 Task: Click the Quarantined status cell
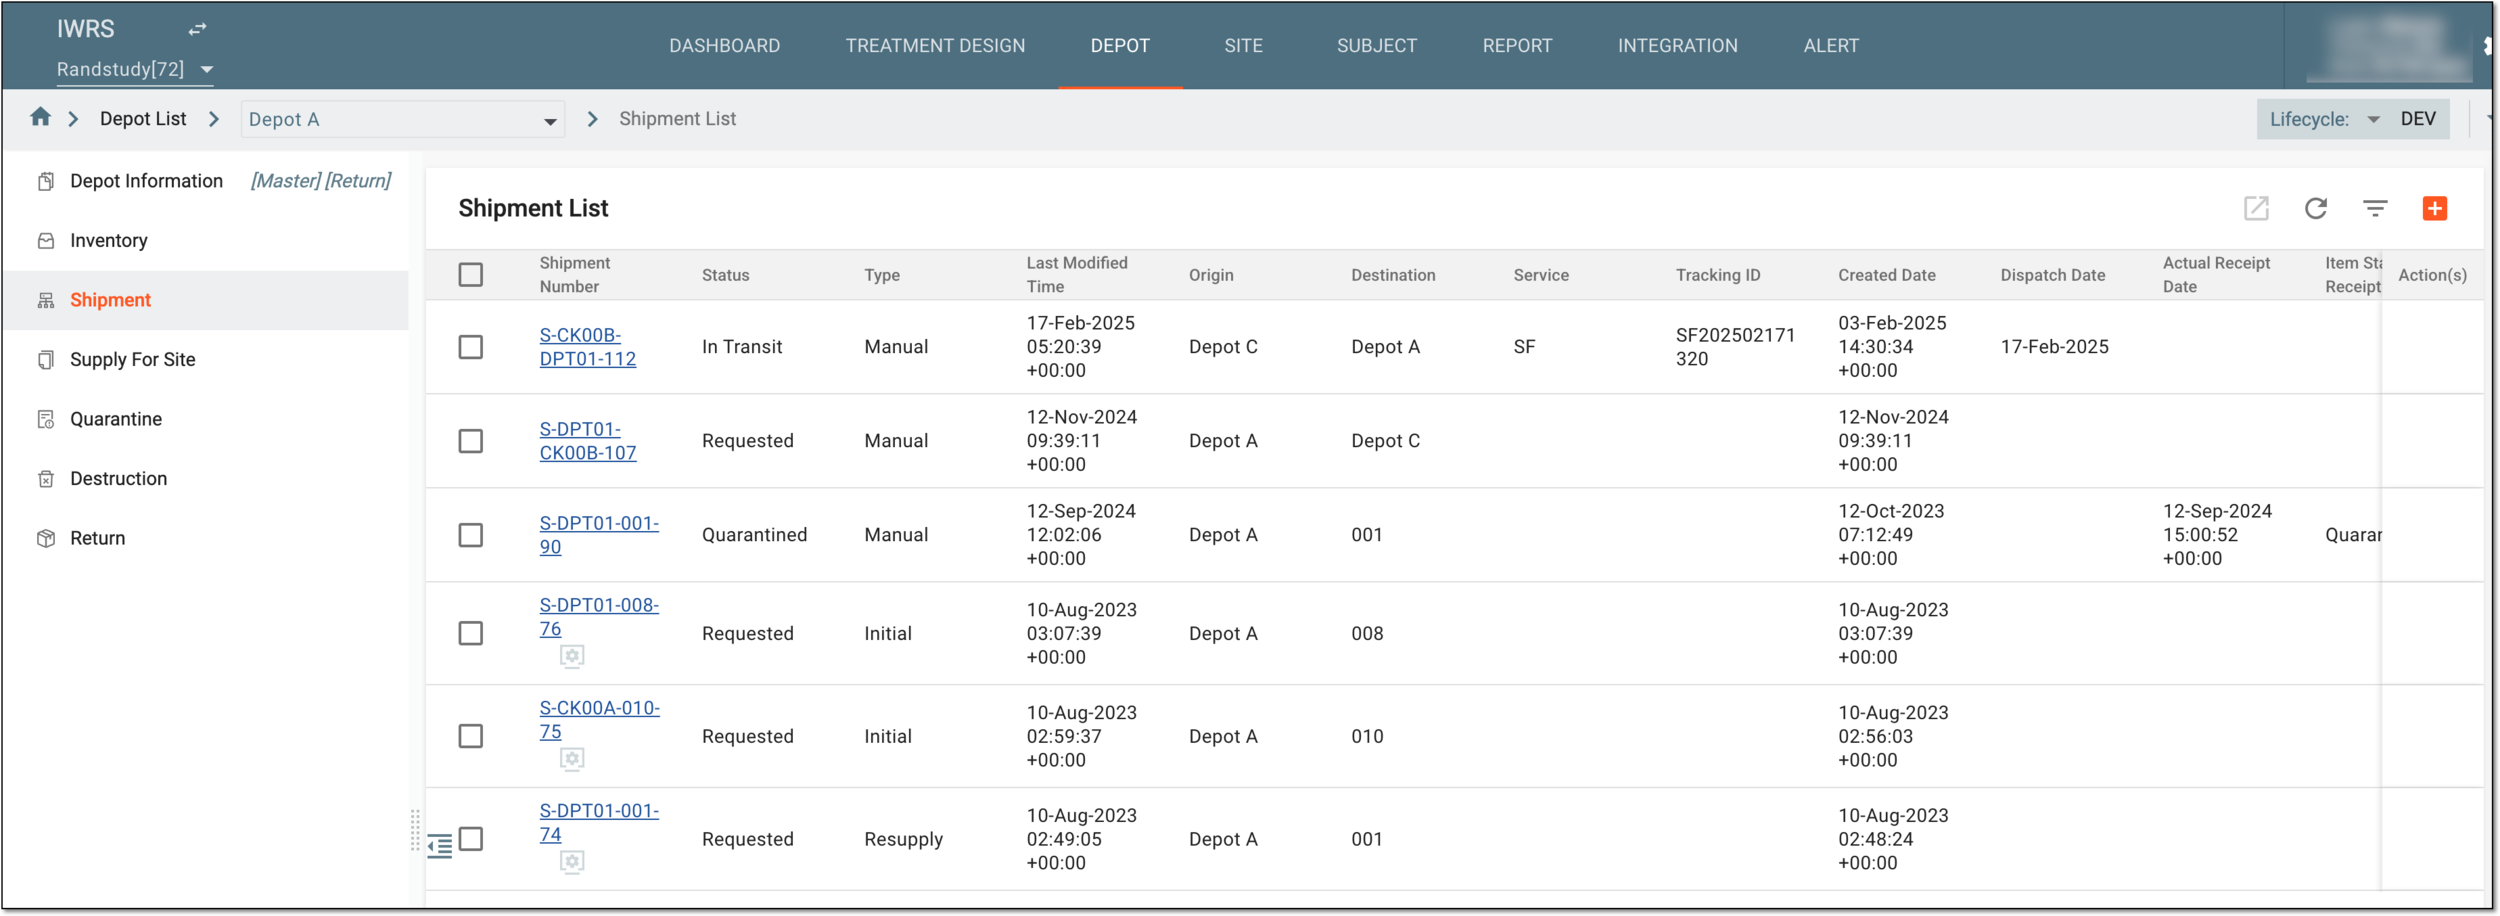pyautogui.click(x=754, y=535)
